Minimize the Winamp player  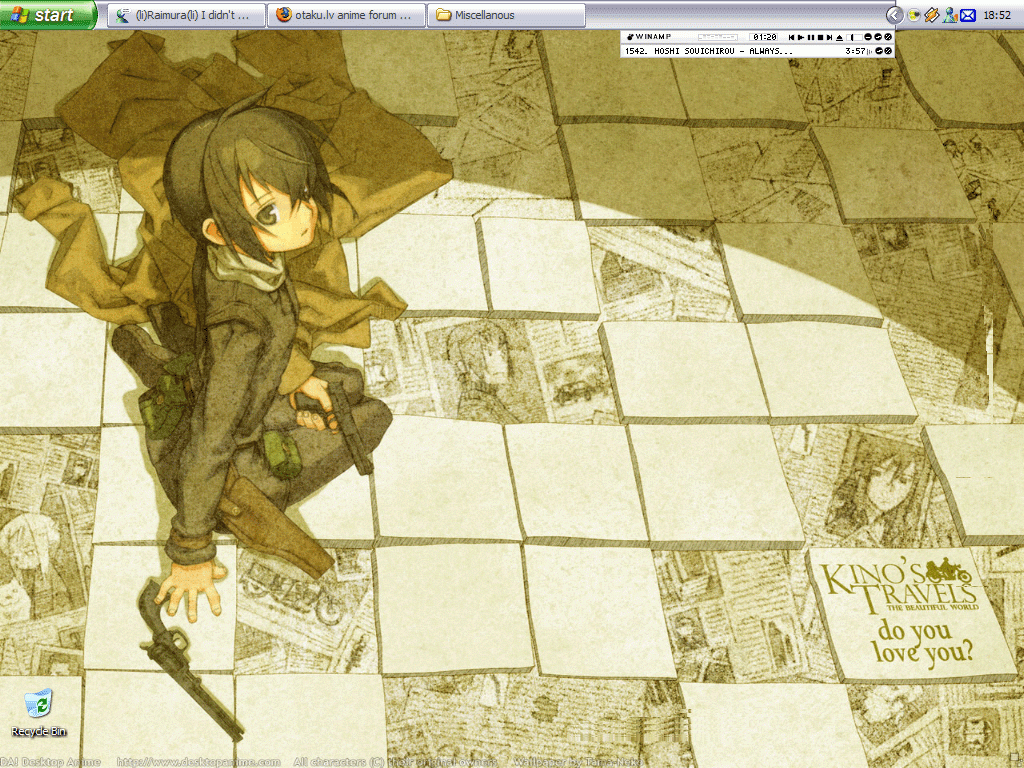[x=868, y=37]
